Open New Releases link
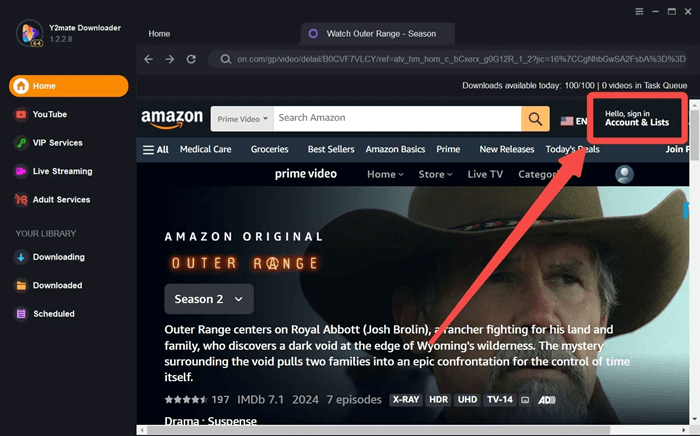Image resolution: width=700 pixels, height=436 pixels. (507, 149)
